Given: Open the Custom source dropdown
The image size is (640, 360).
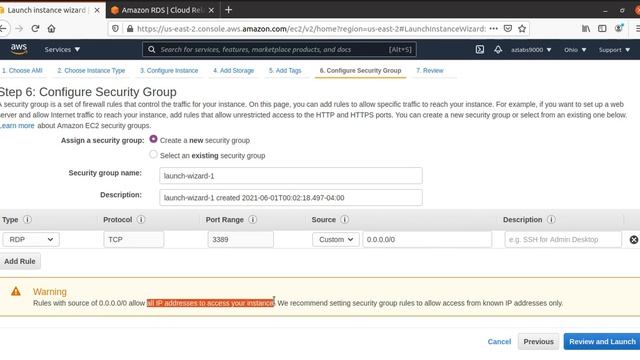Looking at the screenshot, I should coord(336,240).
